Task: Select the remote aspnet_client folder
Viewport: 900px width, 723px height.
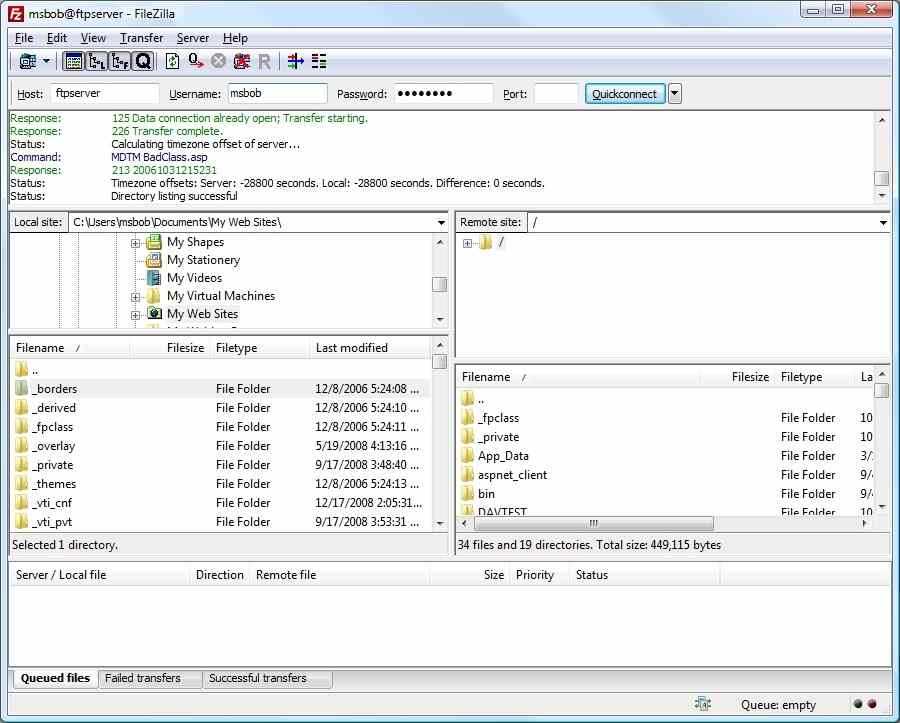Action: (x=666, y=475)
